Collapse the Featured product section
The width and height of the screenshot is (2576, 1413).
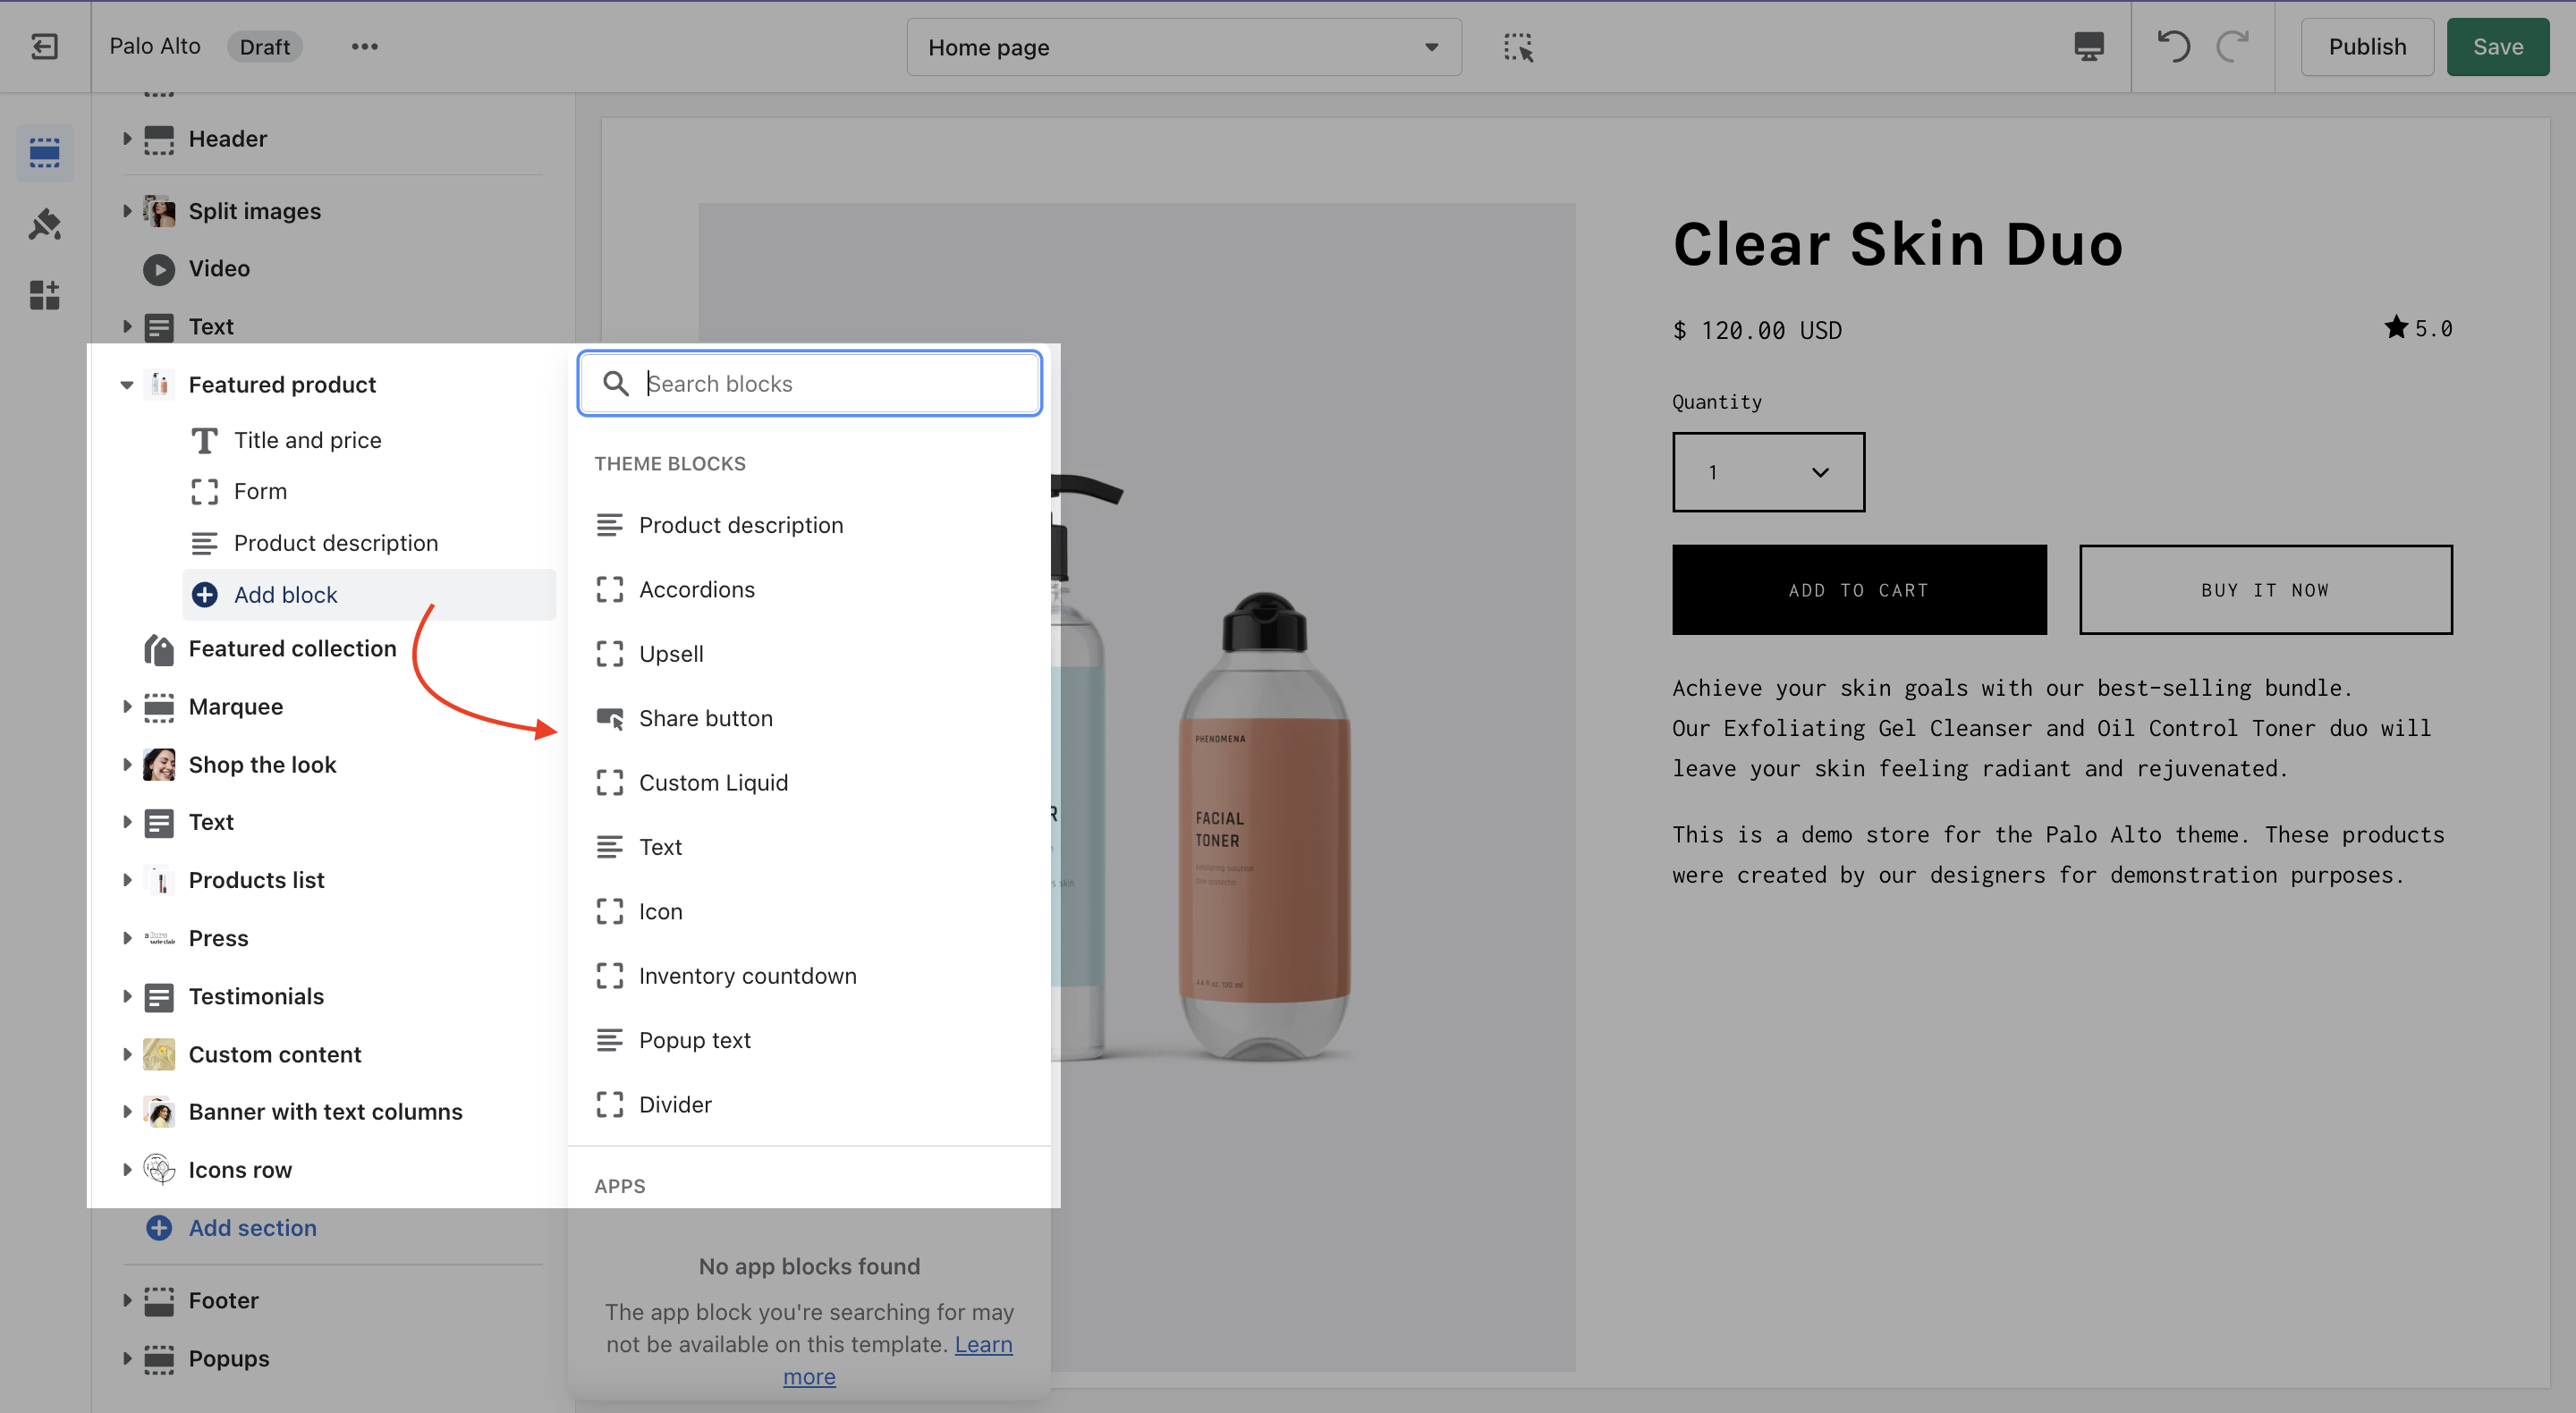[x=127, y=385]
